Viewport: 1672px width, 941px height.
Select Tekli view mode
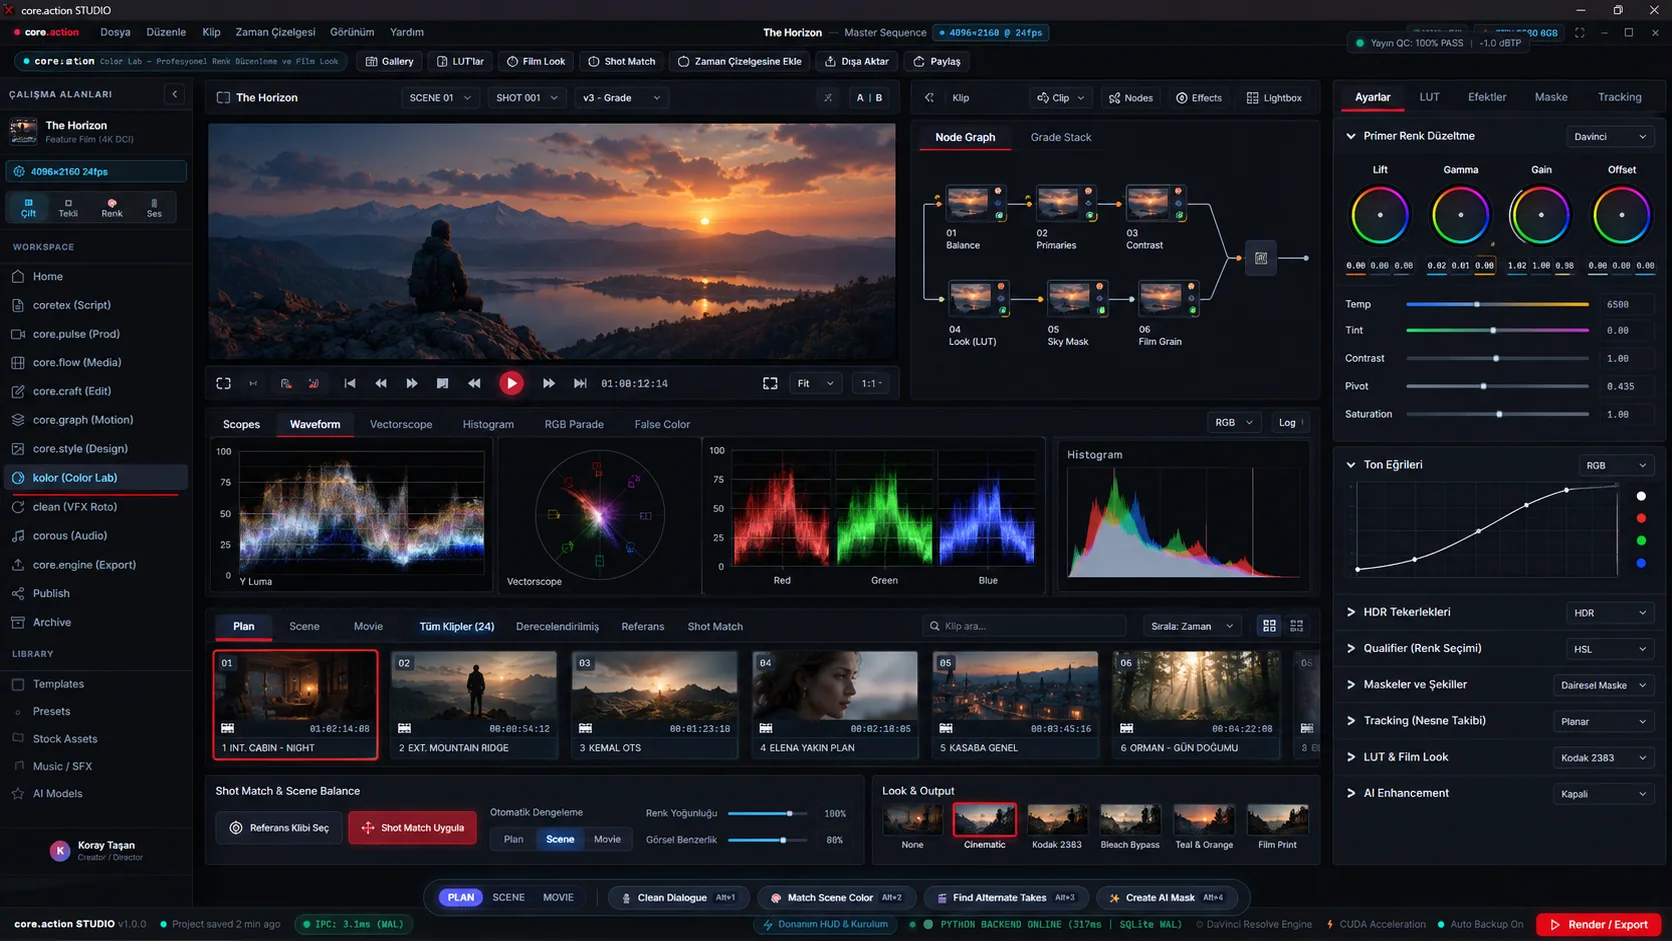click(68, 207)
